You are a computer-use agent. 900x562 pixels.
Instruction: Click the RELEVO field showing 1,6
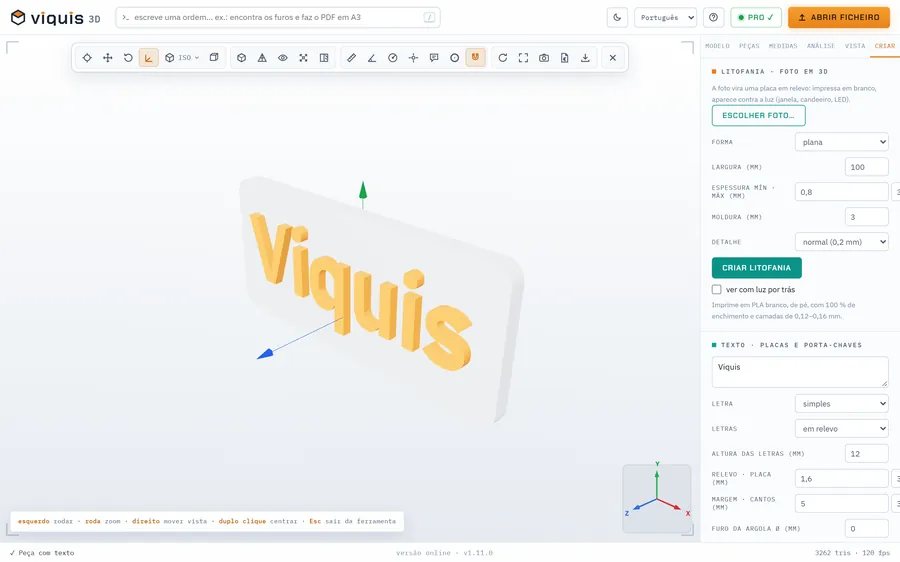(x=841, y=478)
